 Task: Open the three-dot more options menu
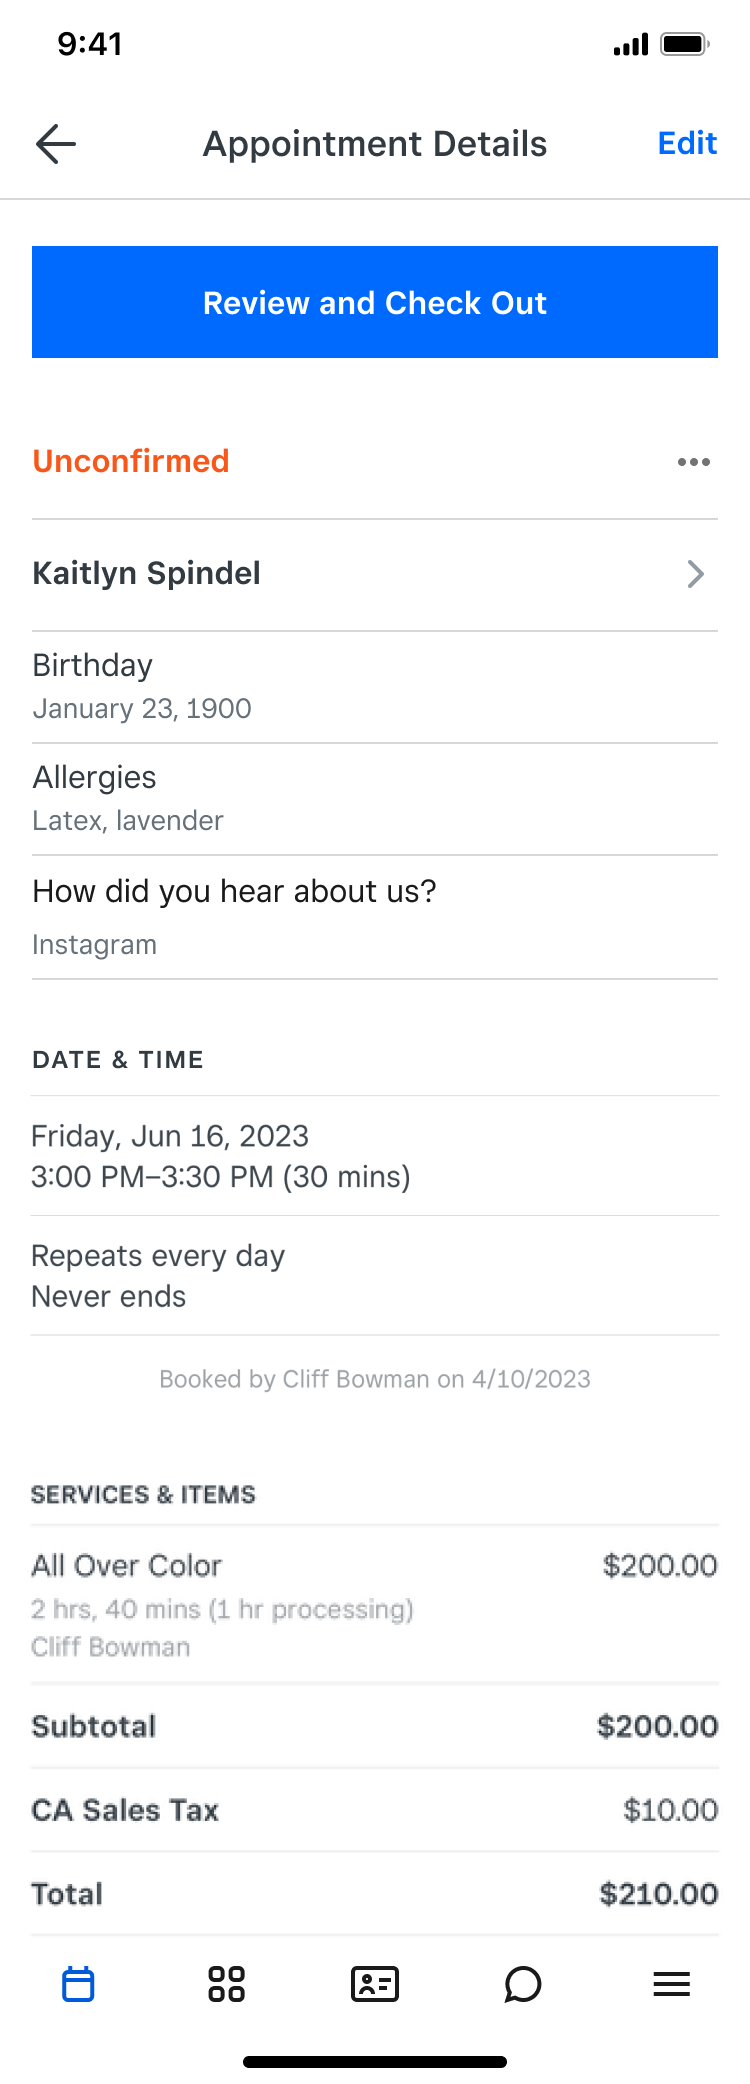694,462
